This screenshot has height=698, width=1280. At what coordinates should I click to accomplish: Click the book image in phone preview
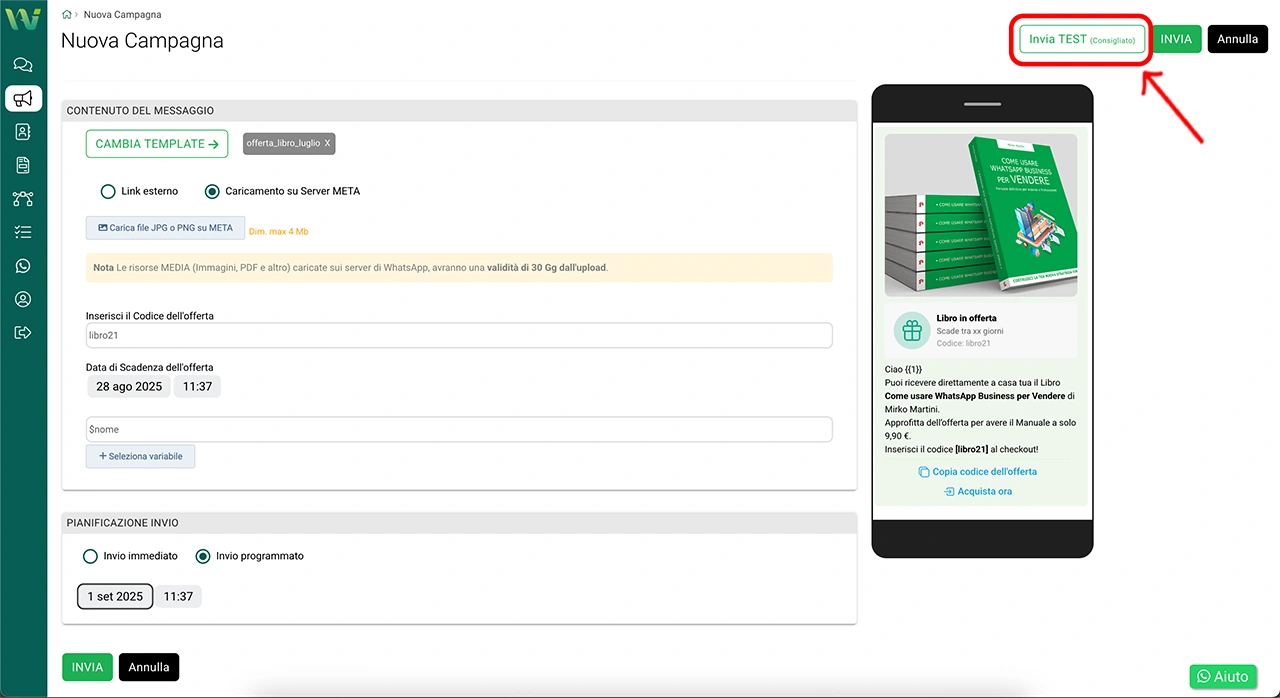pyautogui.click(x=981, y=215)
